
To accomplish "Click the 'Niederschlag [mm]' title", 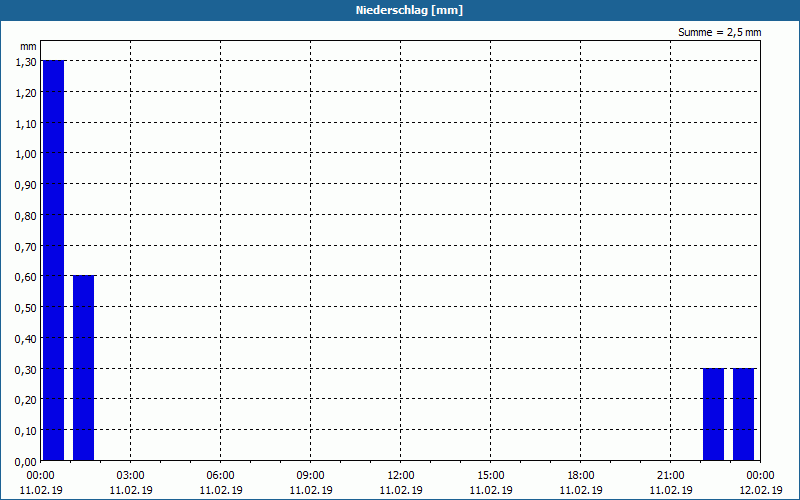I will 409,10.
